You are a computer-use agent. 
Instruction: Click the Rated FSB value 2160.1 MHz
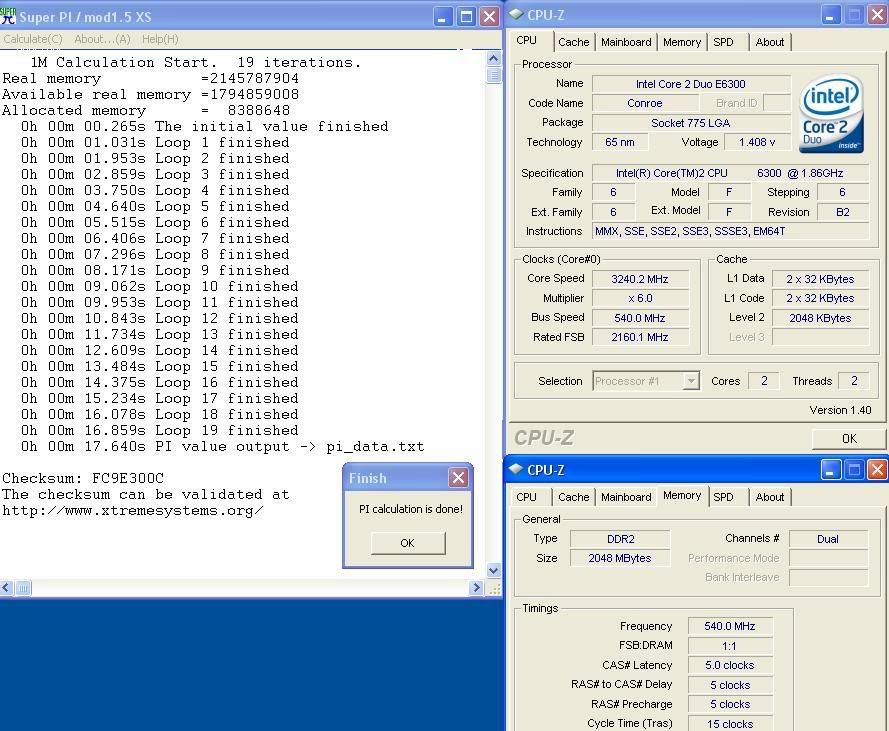pyautogui.click(x=640, y=337)
